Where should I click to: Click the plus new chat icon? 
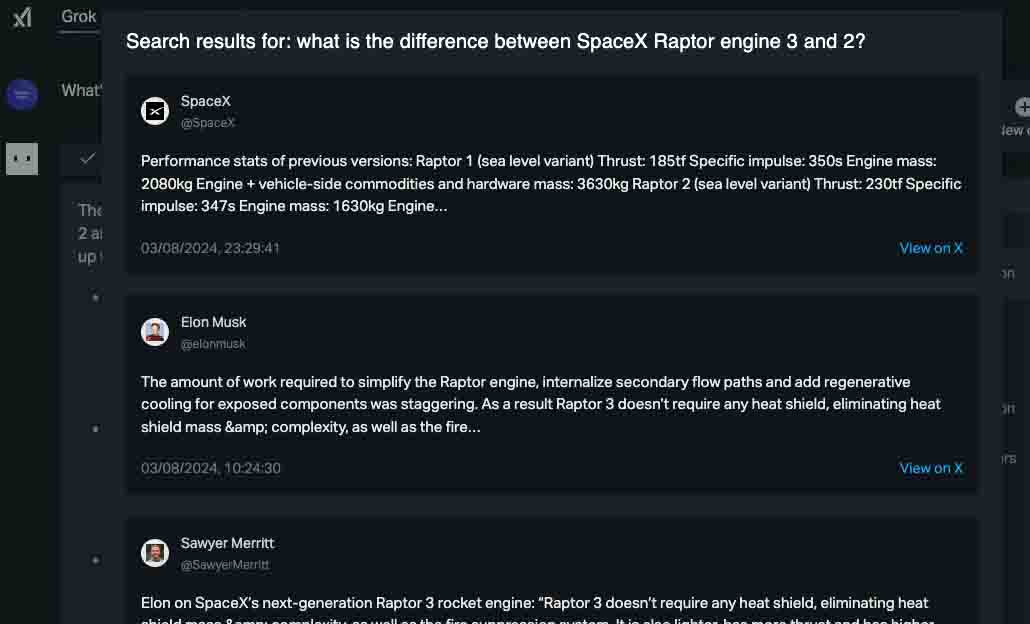pos(1022,107)
